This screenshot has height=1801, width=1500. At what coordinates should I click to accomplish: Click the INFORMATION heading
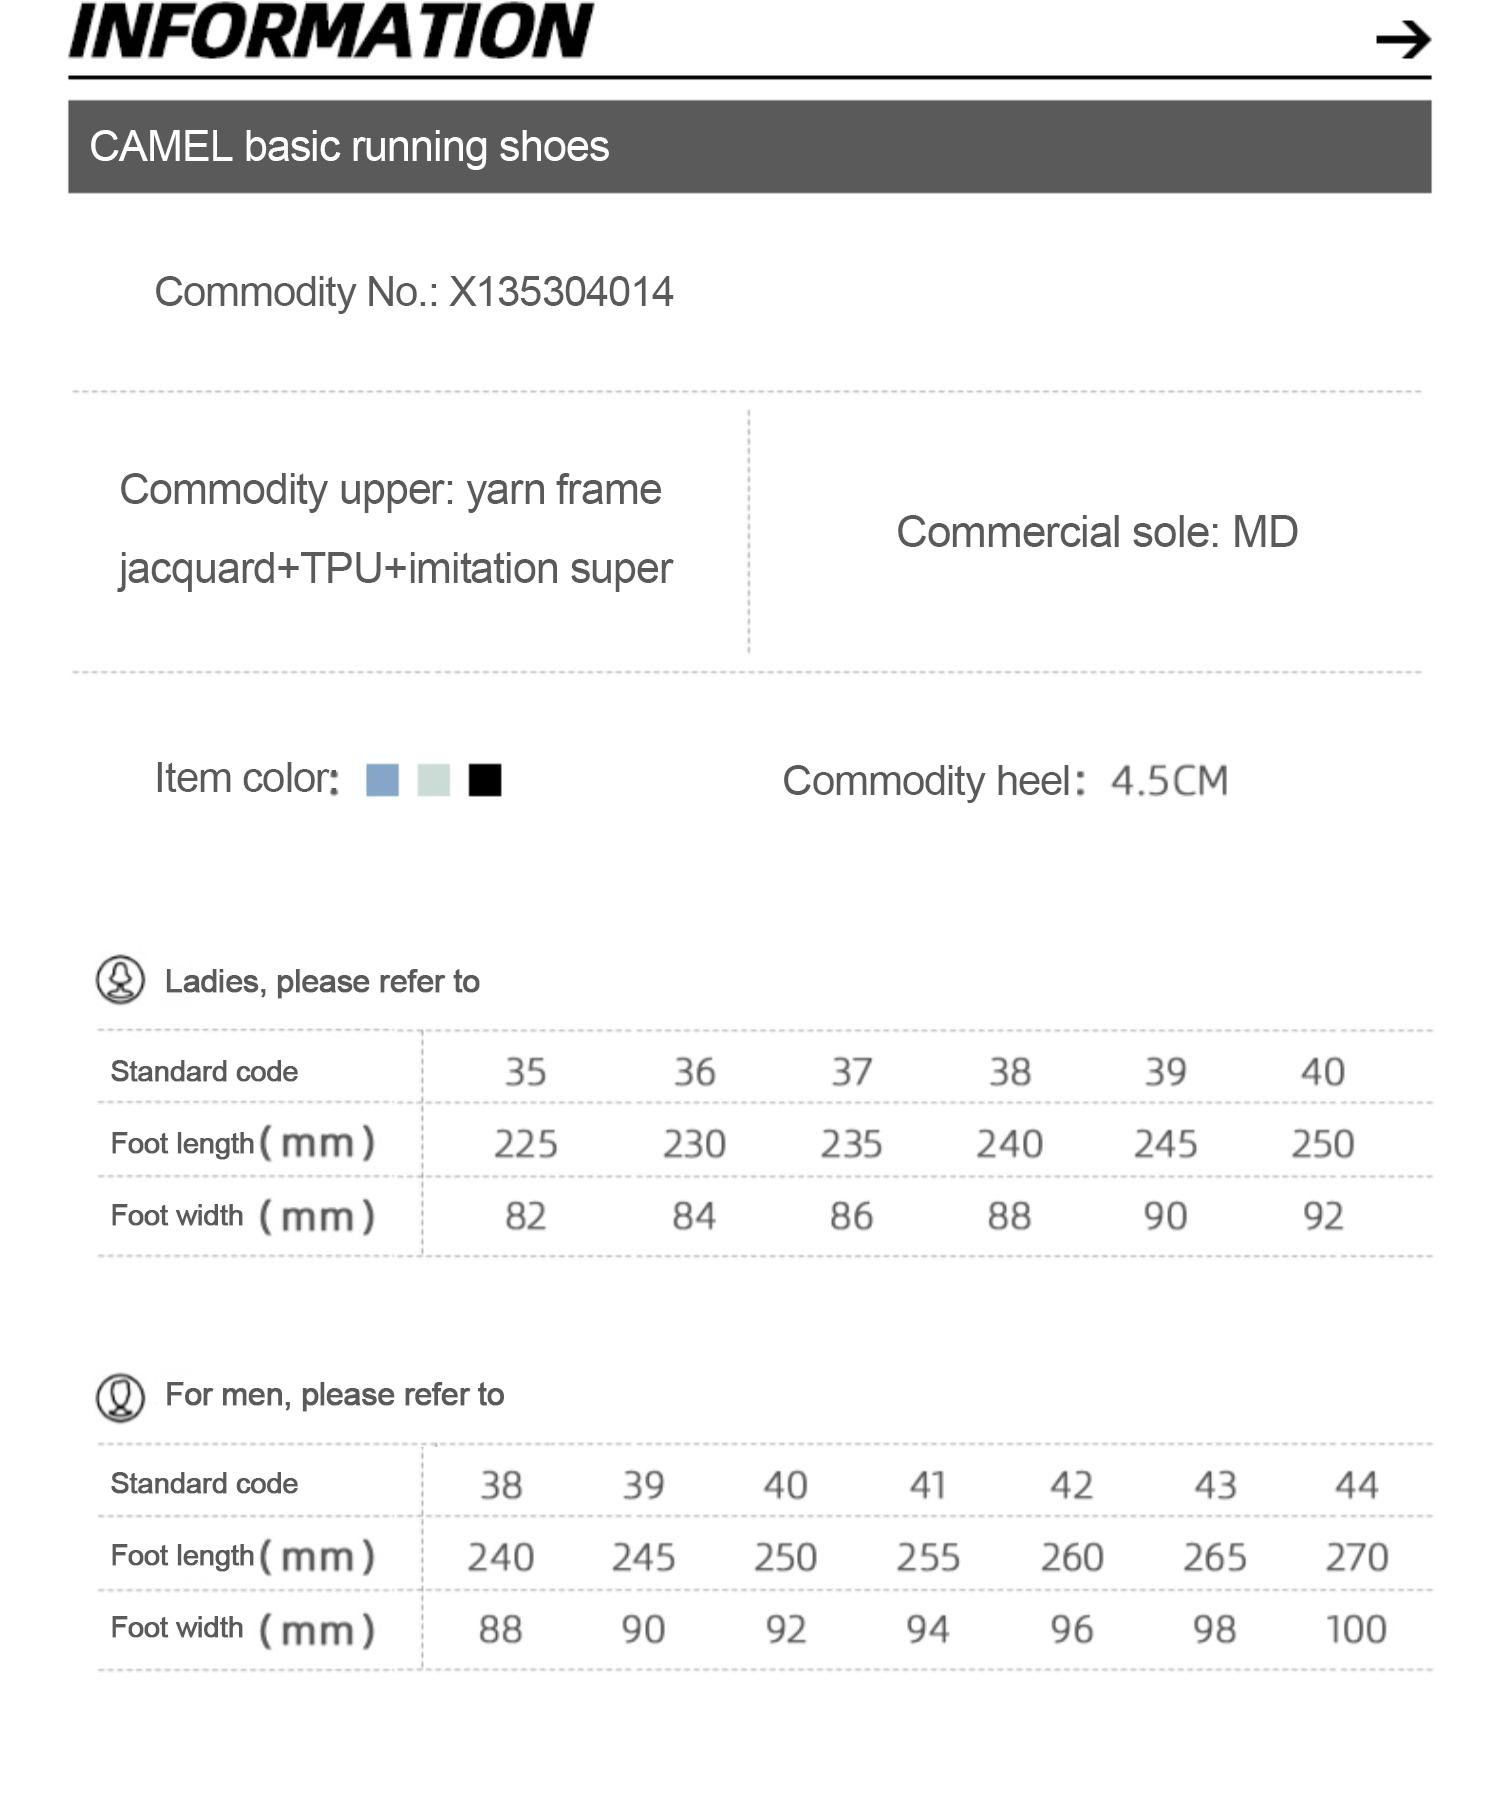pyautogui.click(x=331, y=32)
